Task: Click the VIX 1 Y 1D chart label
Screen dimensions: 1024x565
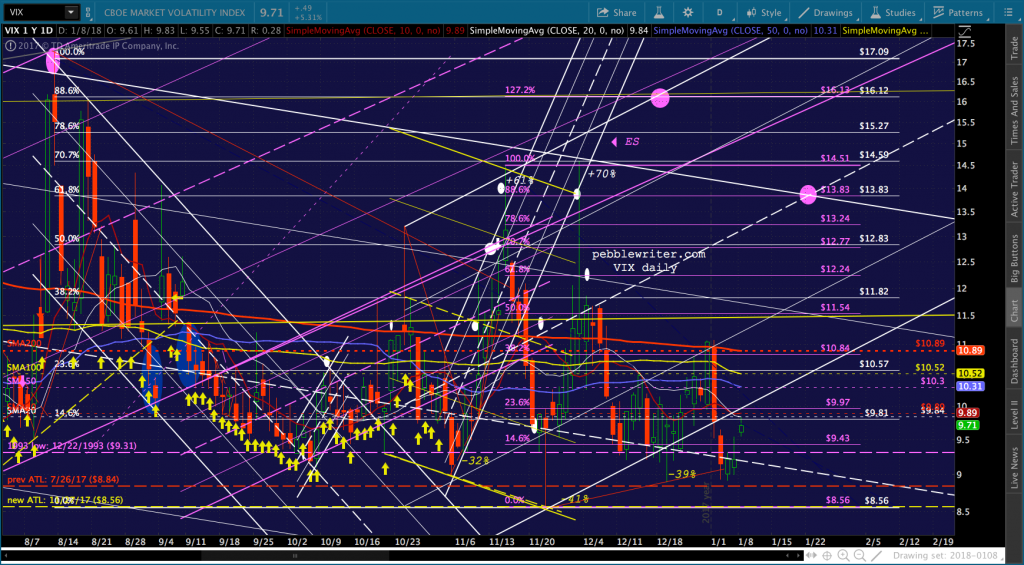Action: click(29, 30)
